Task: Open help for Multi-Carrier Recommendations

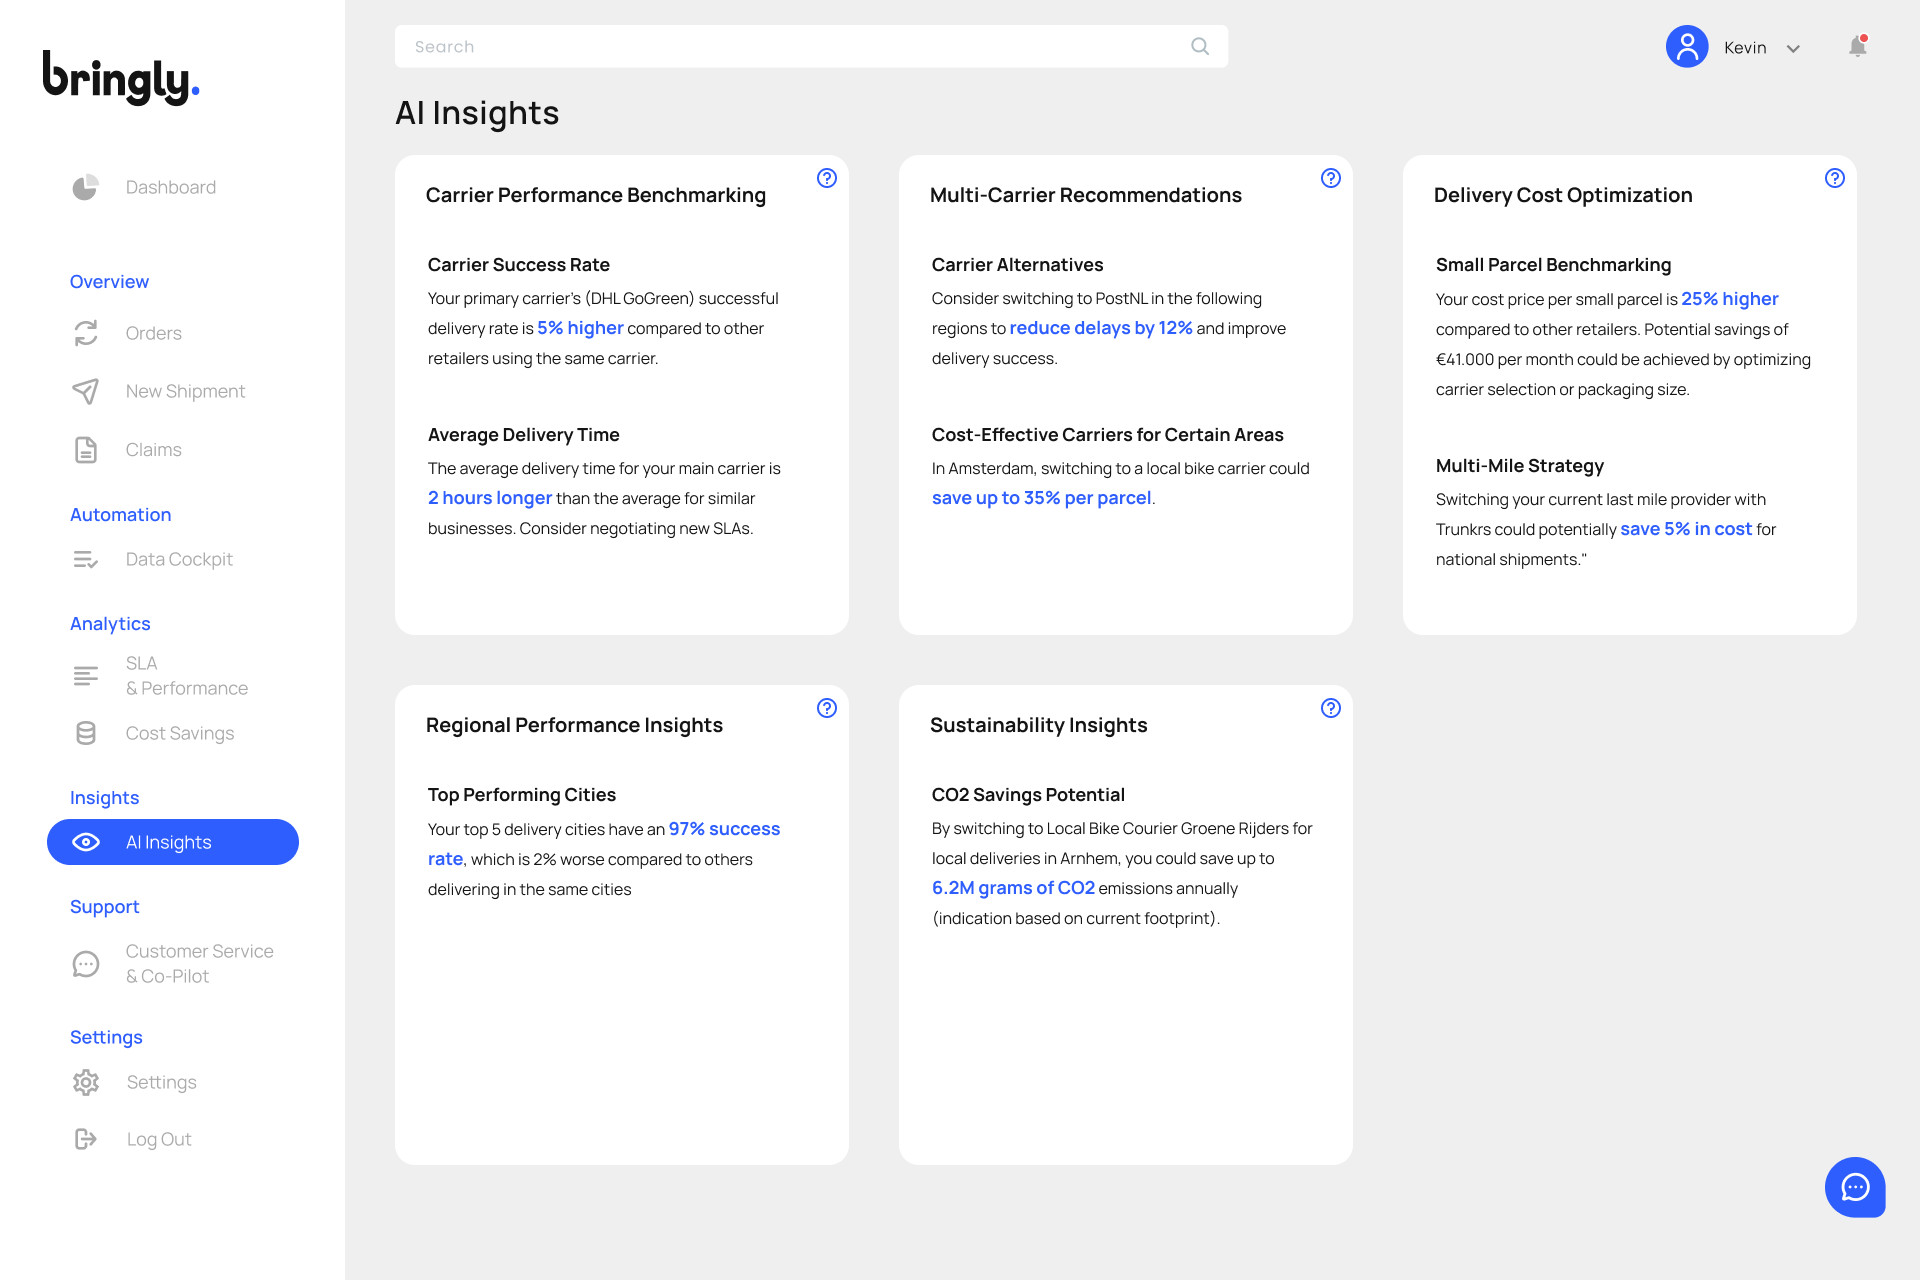Action: (1330, 178)
